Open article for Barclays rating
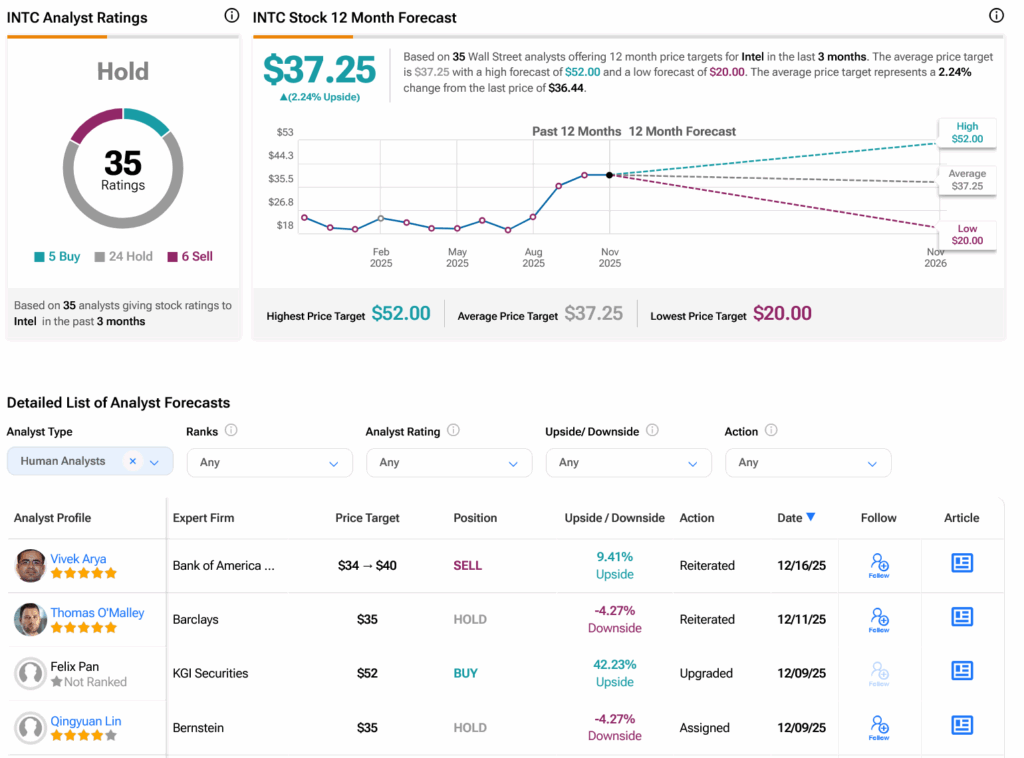 tap(962, 618)
